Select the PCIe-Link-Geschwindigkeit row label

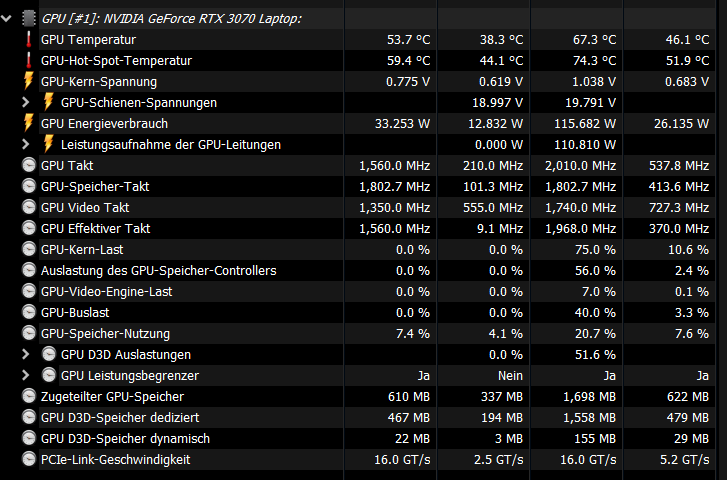point(115,460)
